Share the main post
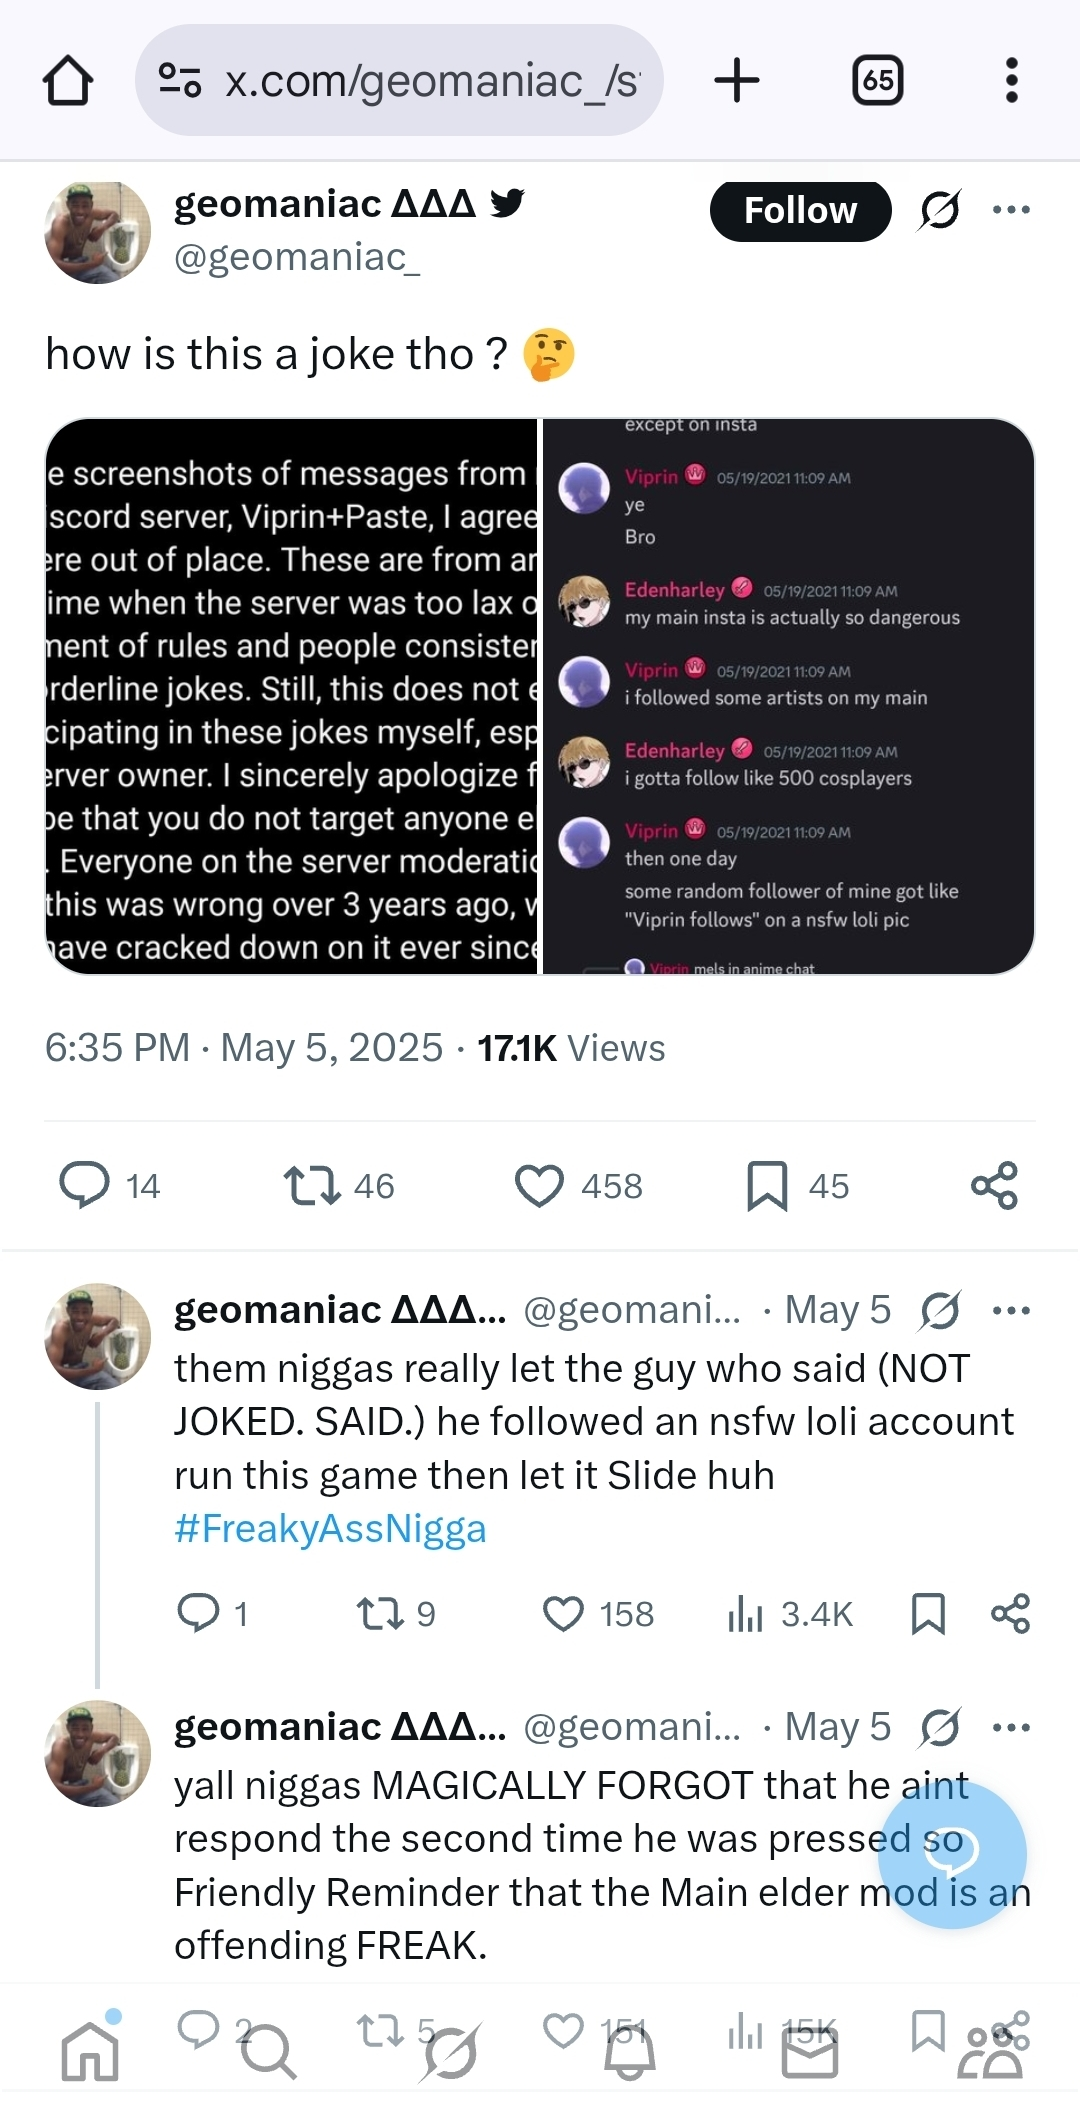 (x=994, y=1185)
